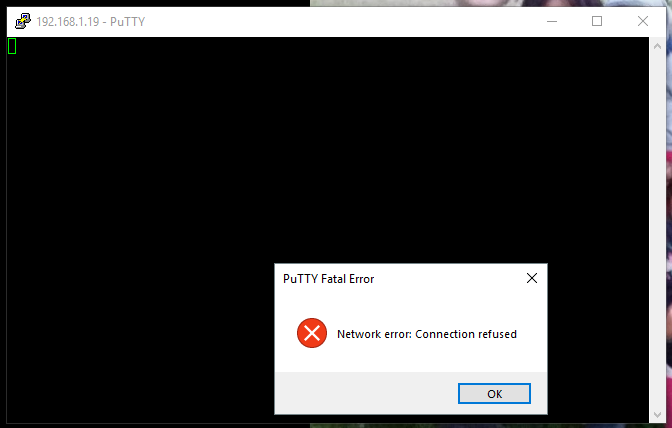Open the PuTTY system menu icon

click(23, 21)
